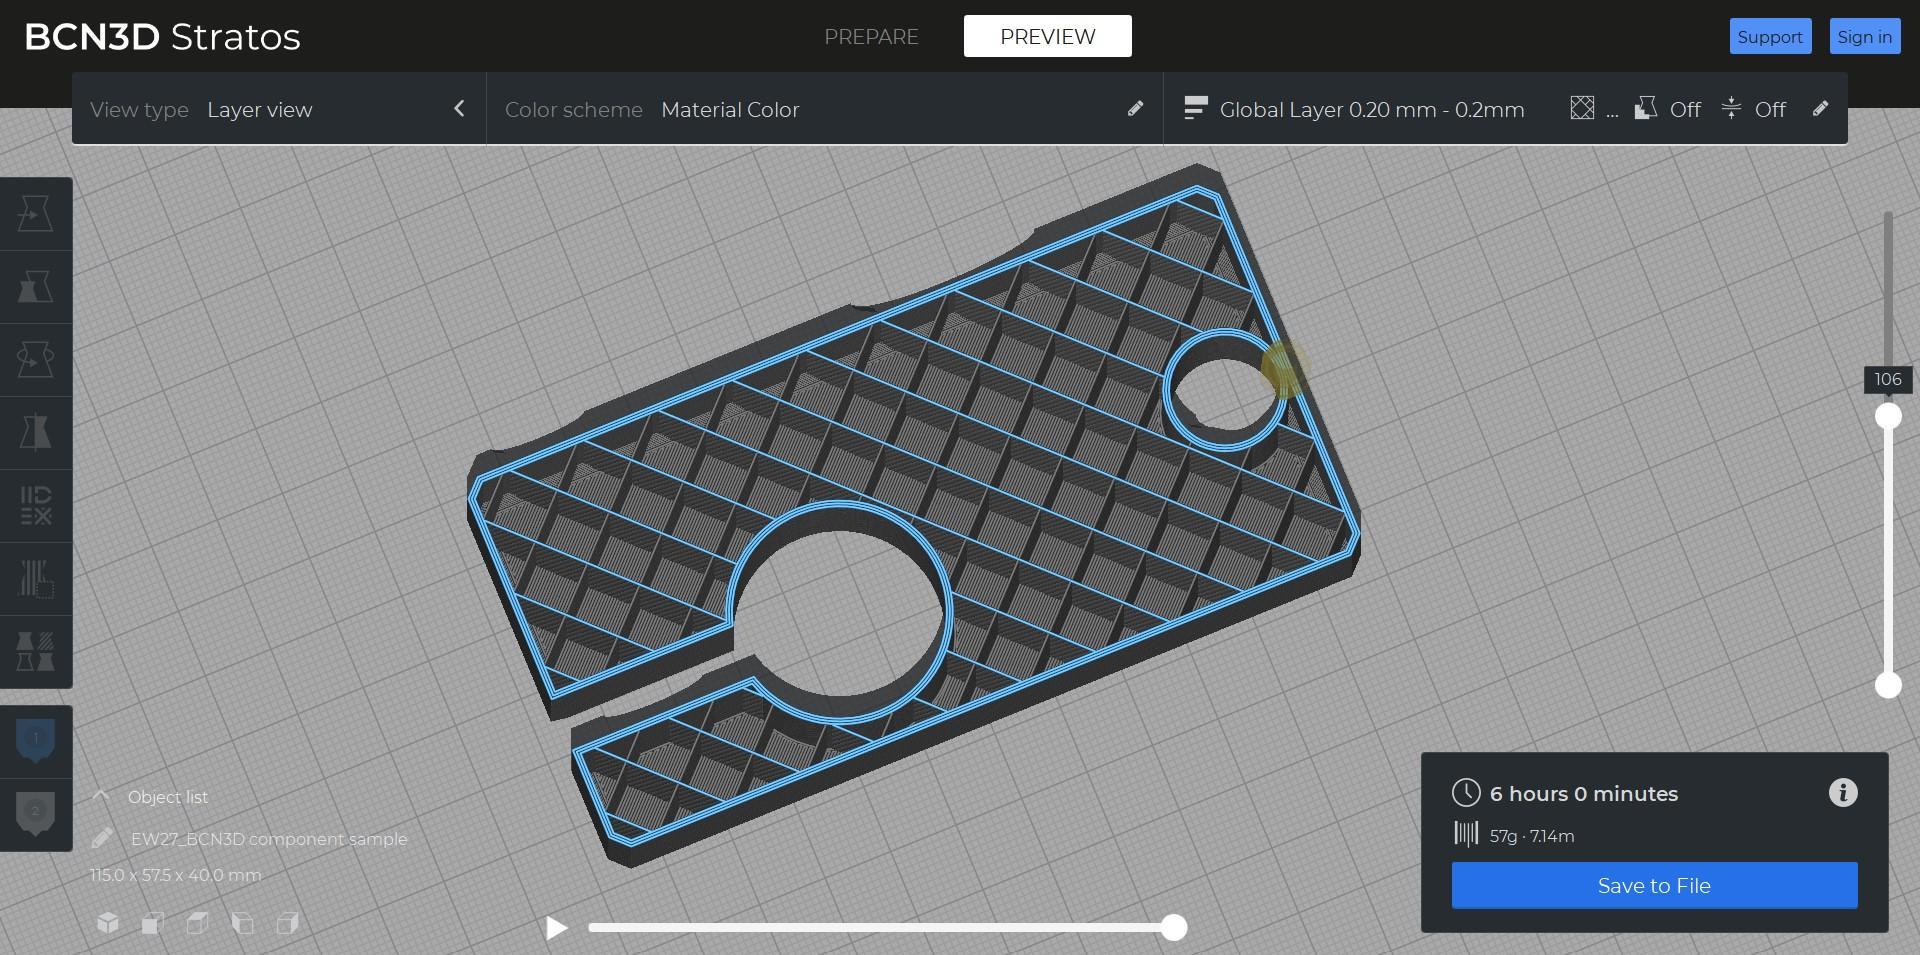Switch to 3D perspective view cube

[x=108, y=923]
